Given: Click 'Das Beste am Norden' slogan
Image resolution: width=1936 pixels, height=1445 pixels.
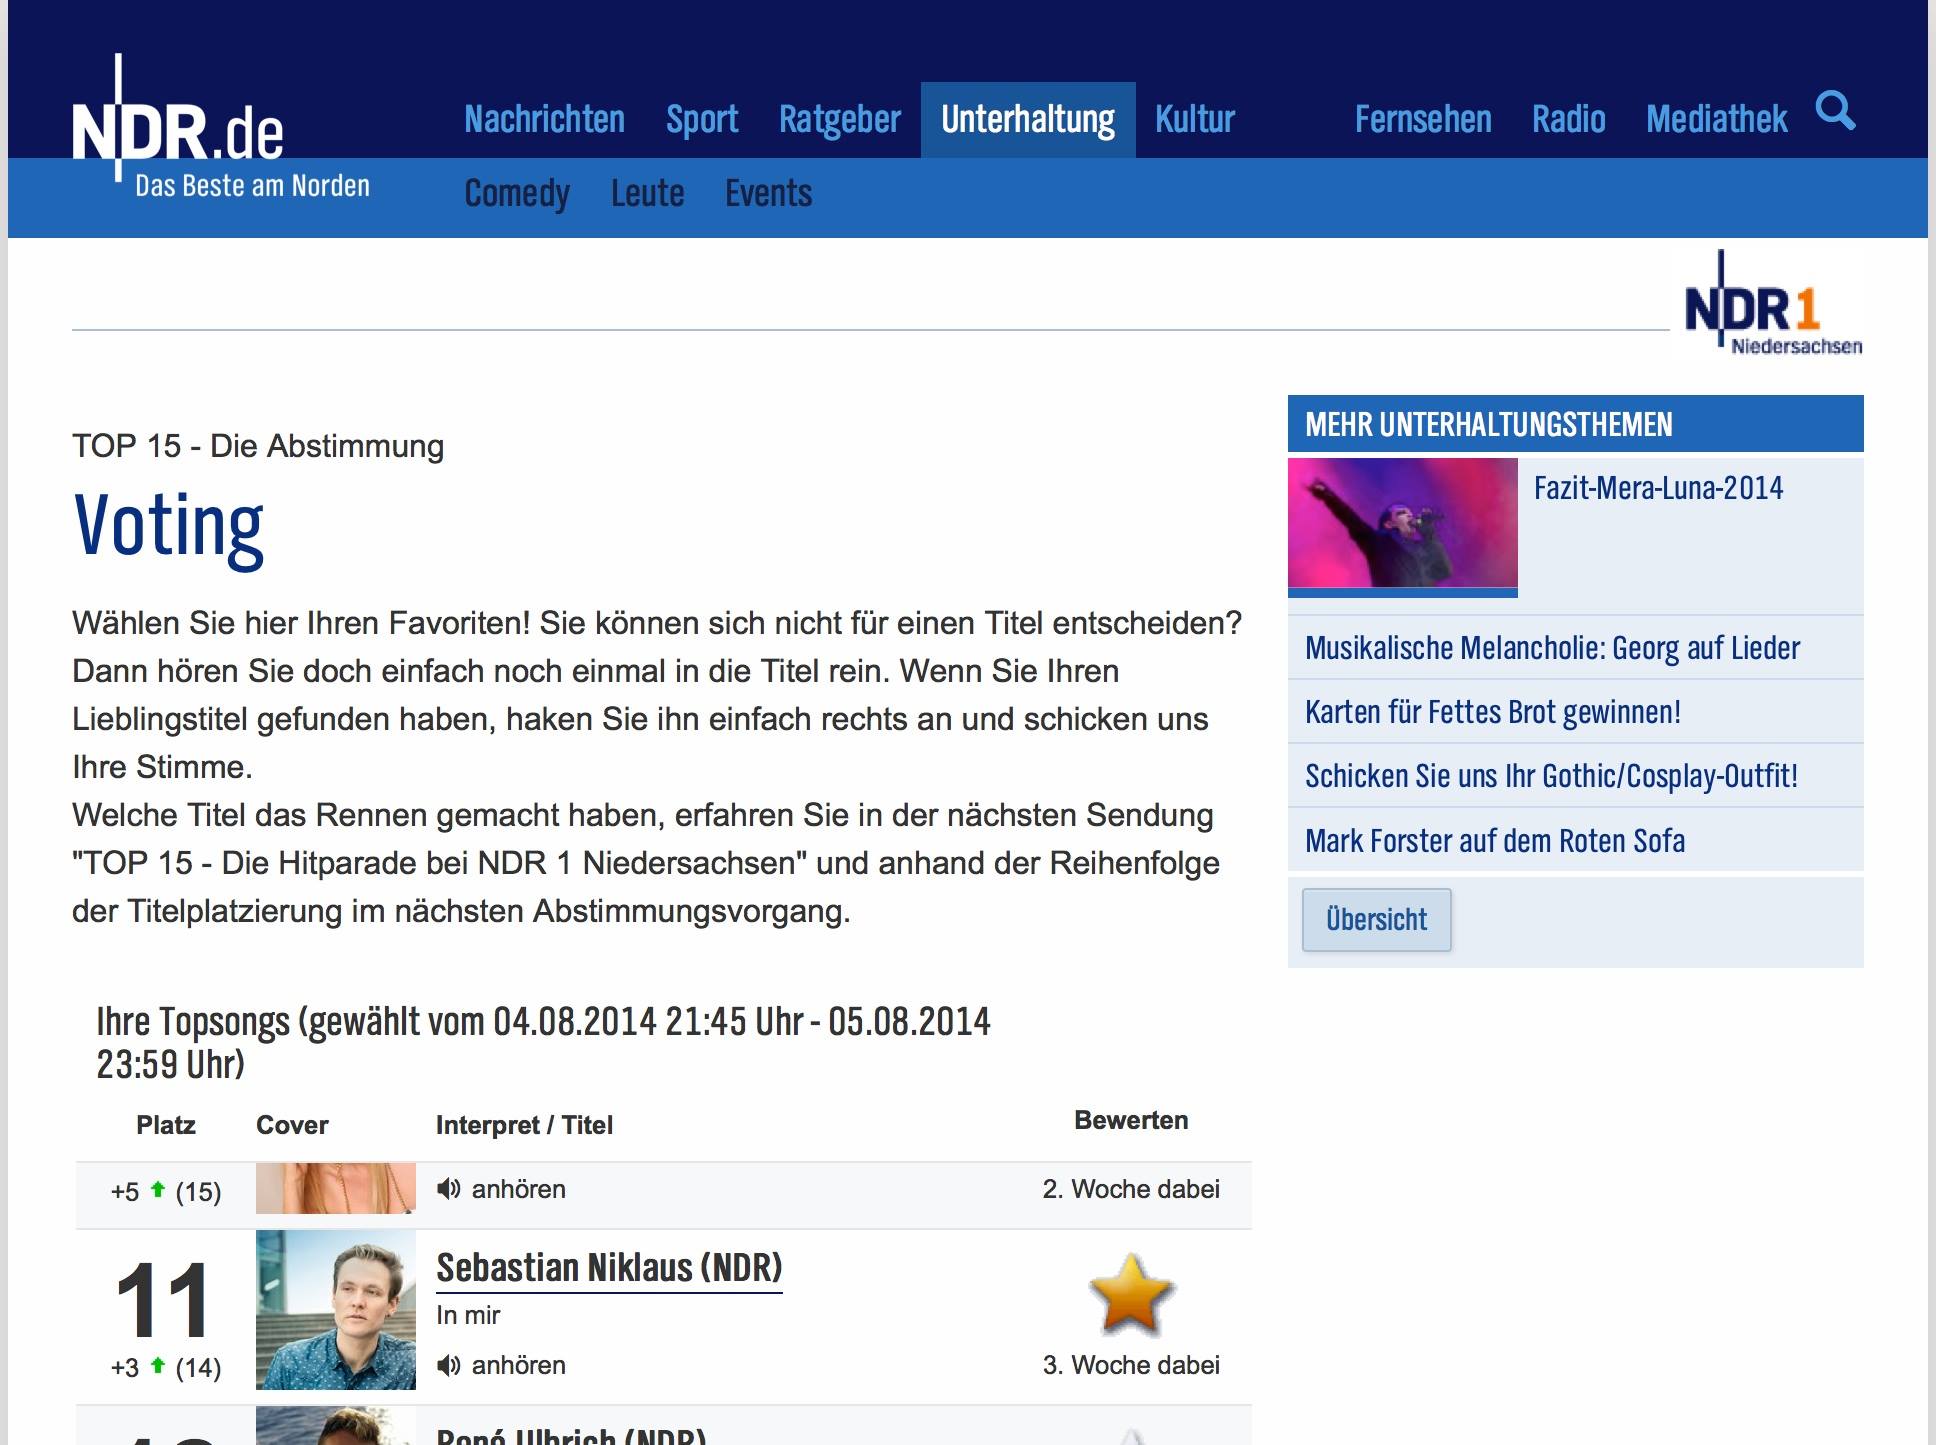Looking at the screenshot, I should pos(252,186).
